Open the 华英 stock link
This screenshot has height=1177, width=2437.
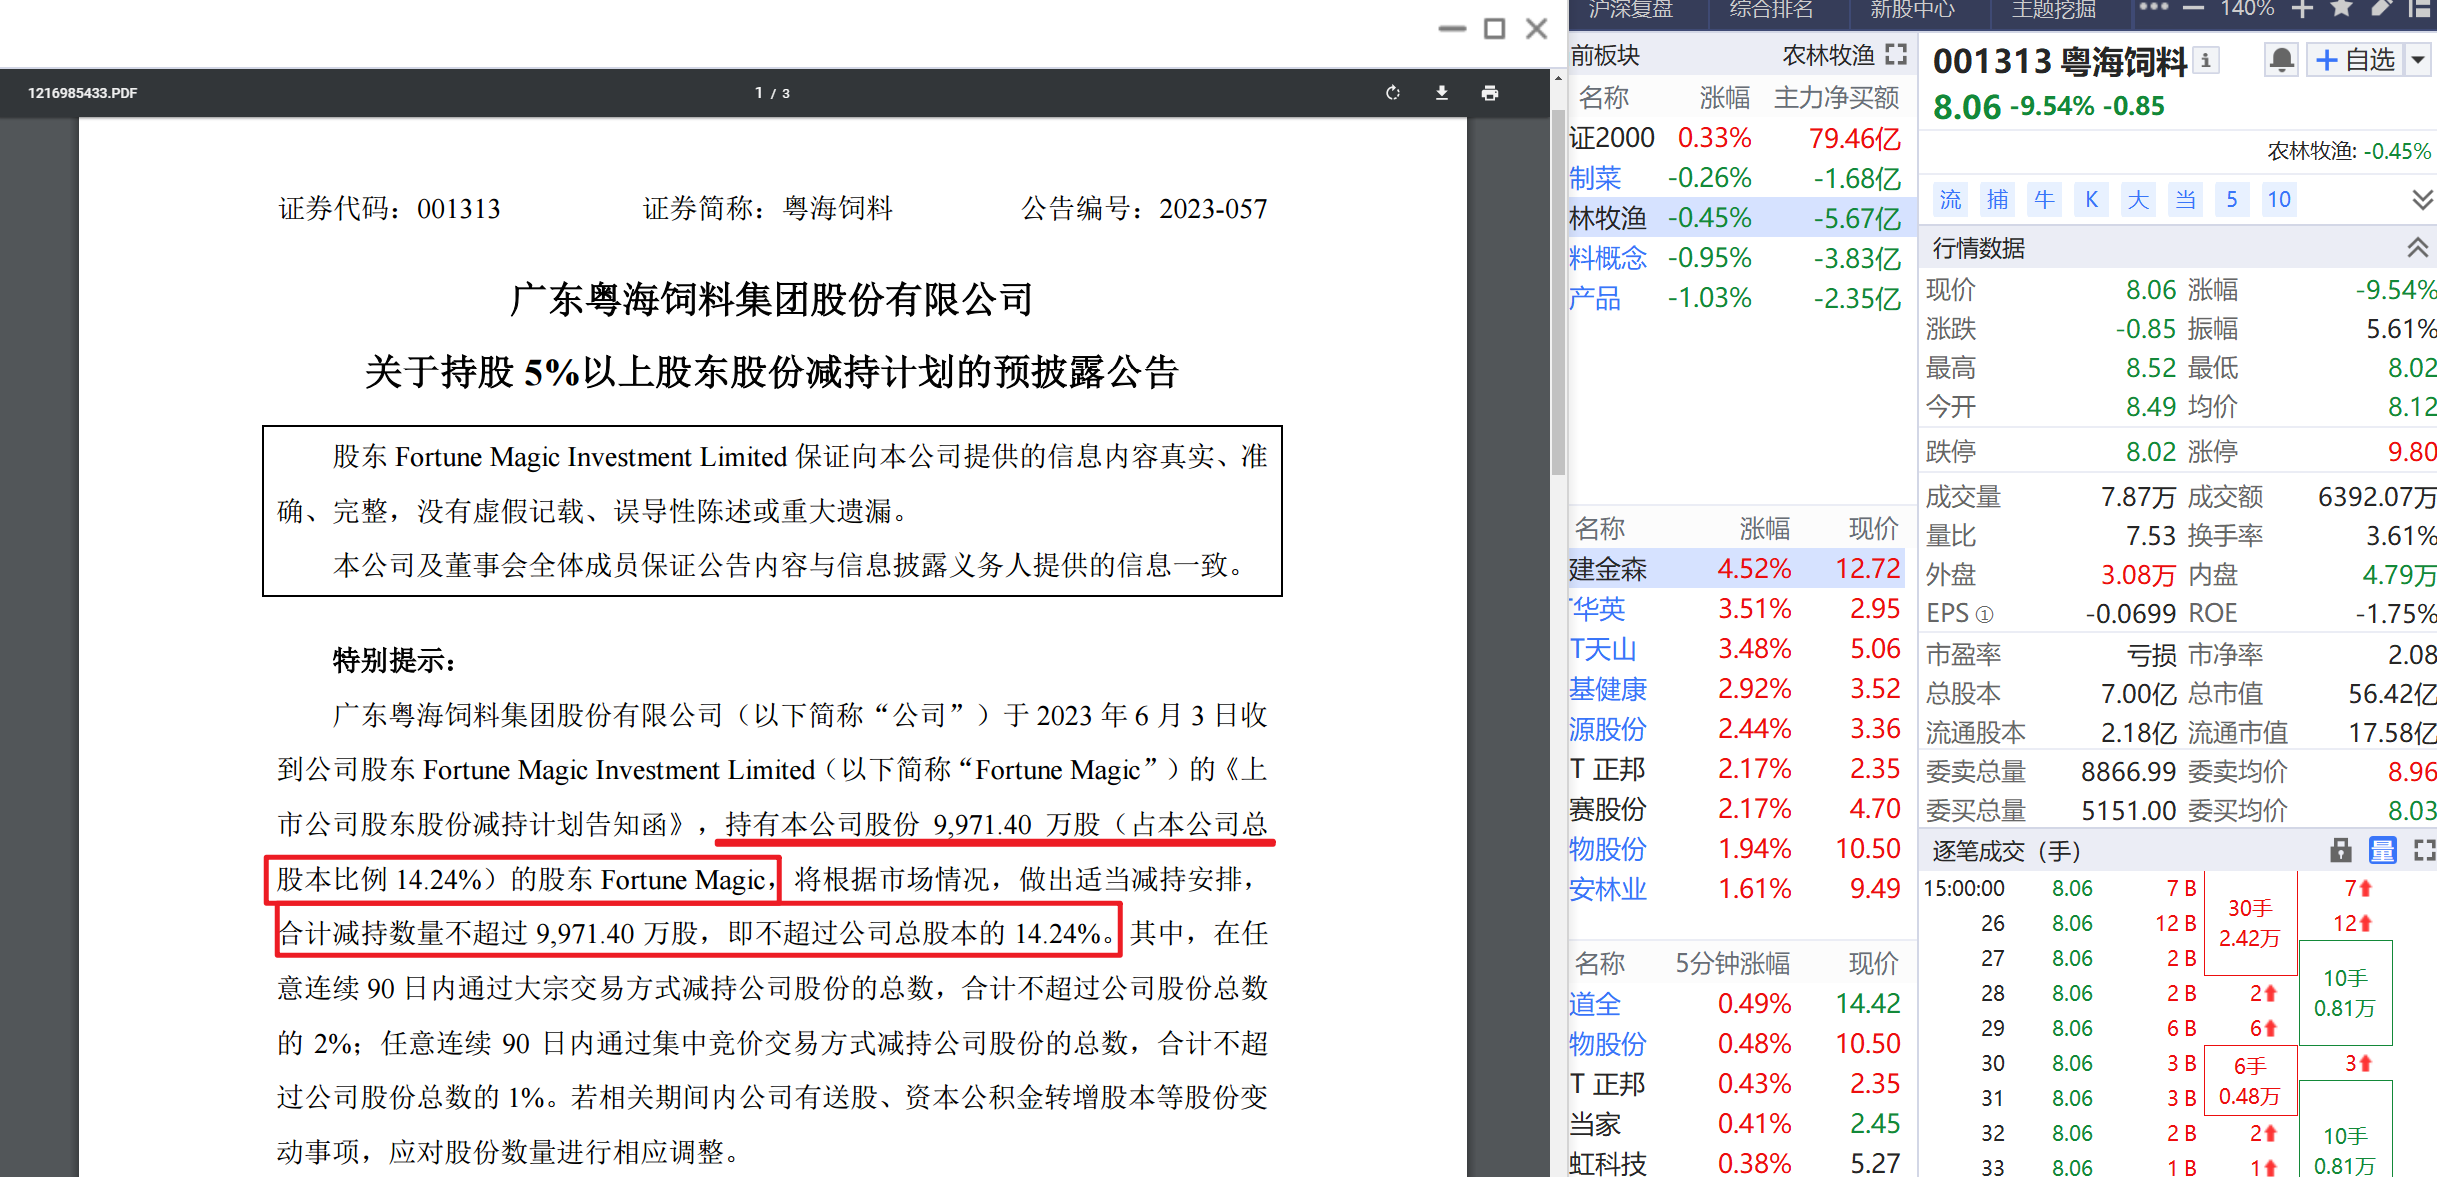pos(1598,608)
